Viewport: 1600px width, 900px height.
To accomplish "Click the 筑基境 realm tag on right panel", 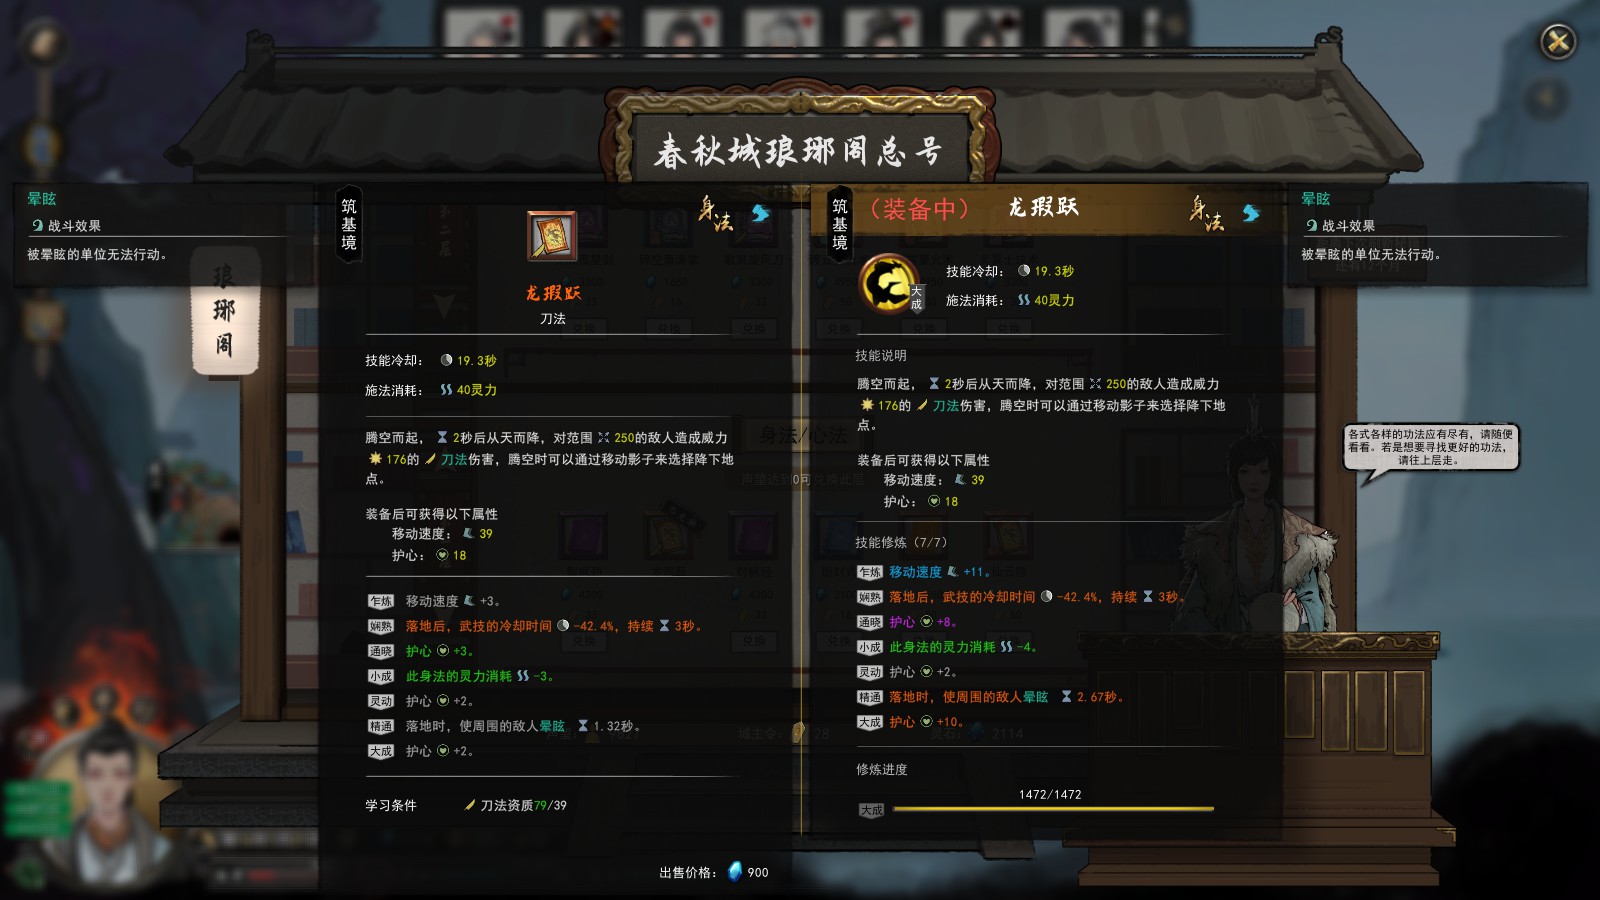I will [839, 224].
